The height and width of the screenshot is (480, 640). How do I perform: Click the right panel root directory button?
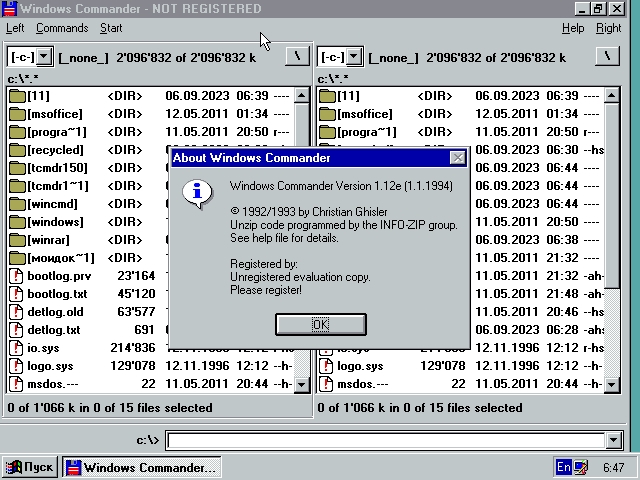click(606, 57)
